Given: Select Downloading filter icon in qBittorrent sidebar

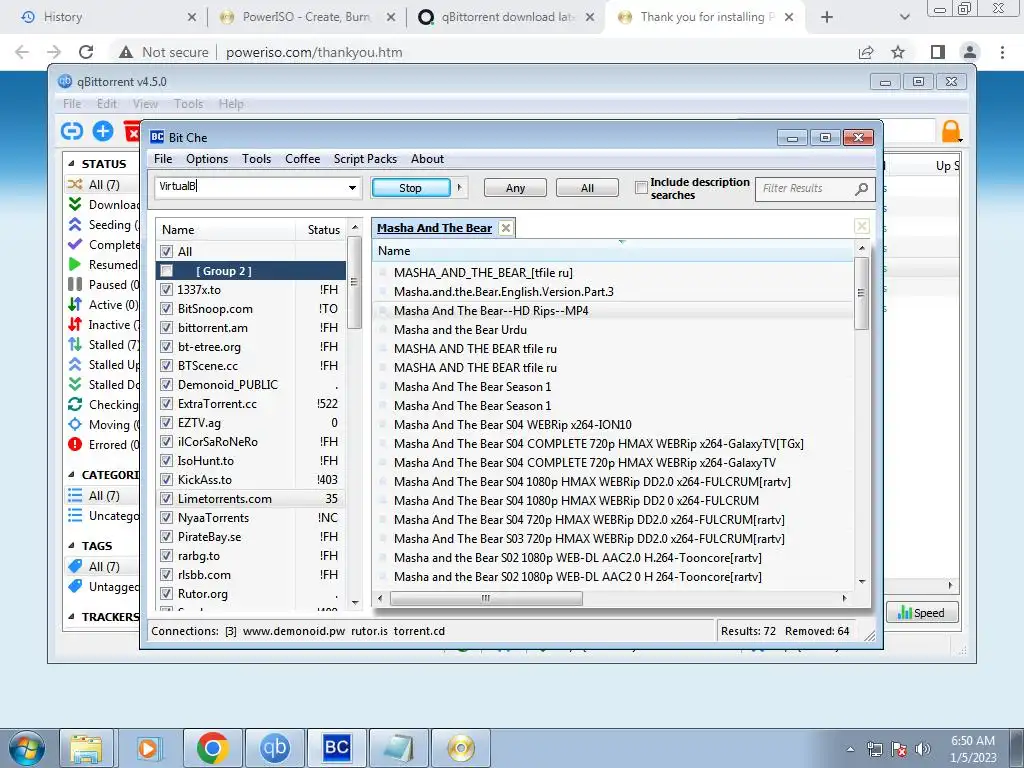Looking at the screenshot, I should 75,204.
